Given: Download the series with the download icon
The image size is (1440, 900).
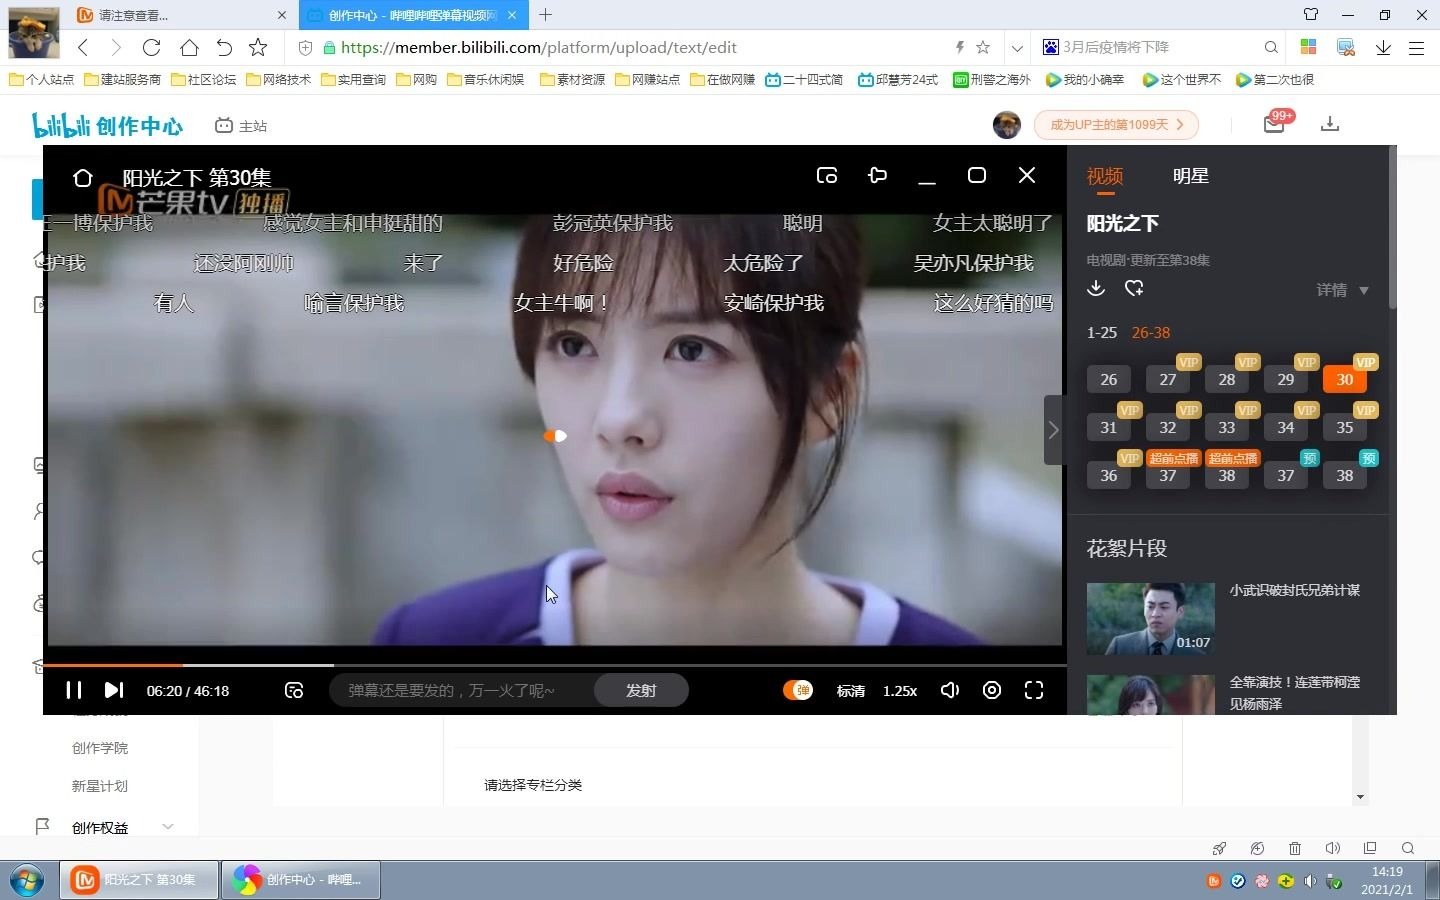Looking at the screenshot, I should click(x=1096, y=288).
